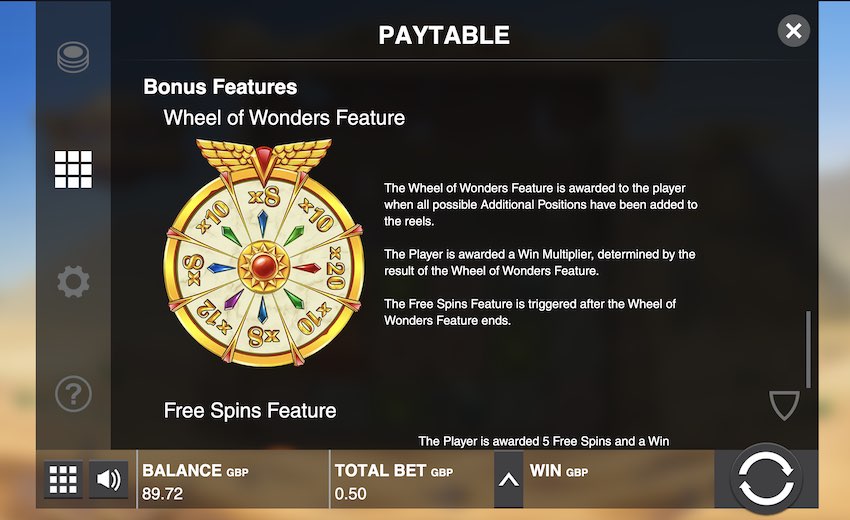Open the gear settings icon
This screenshot has width=850, height=520.
point(73,281)
